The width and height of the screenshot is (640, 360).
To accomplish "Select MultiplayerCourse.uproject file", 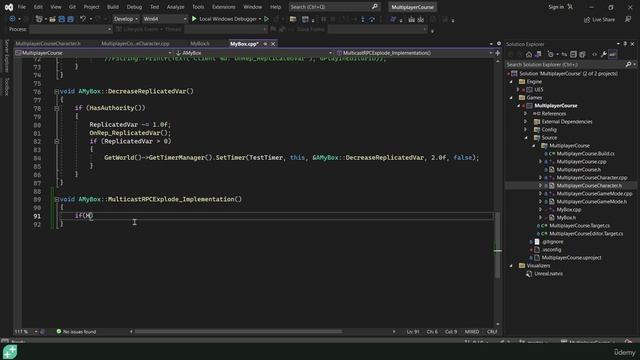I will [x=571, y=258].
